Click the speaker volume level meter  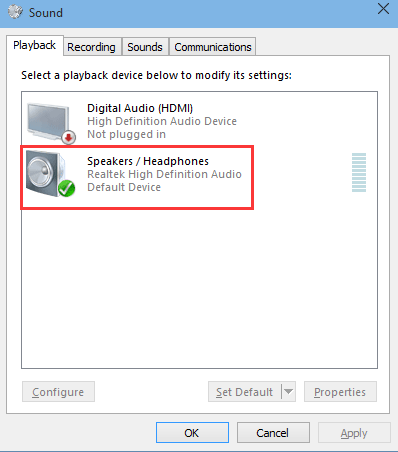(359, 172)
